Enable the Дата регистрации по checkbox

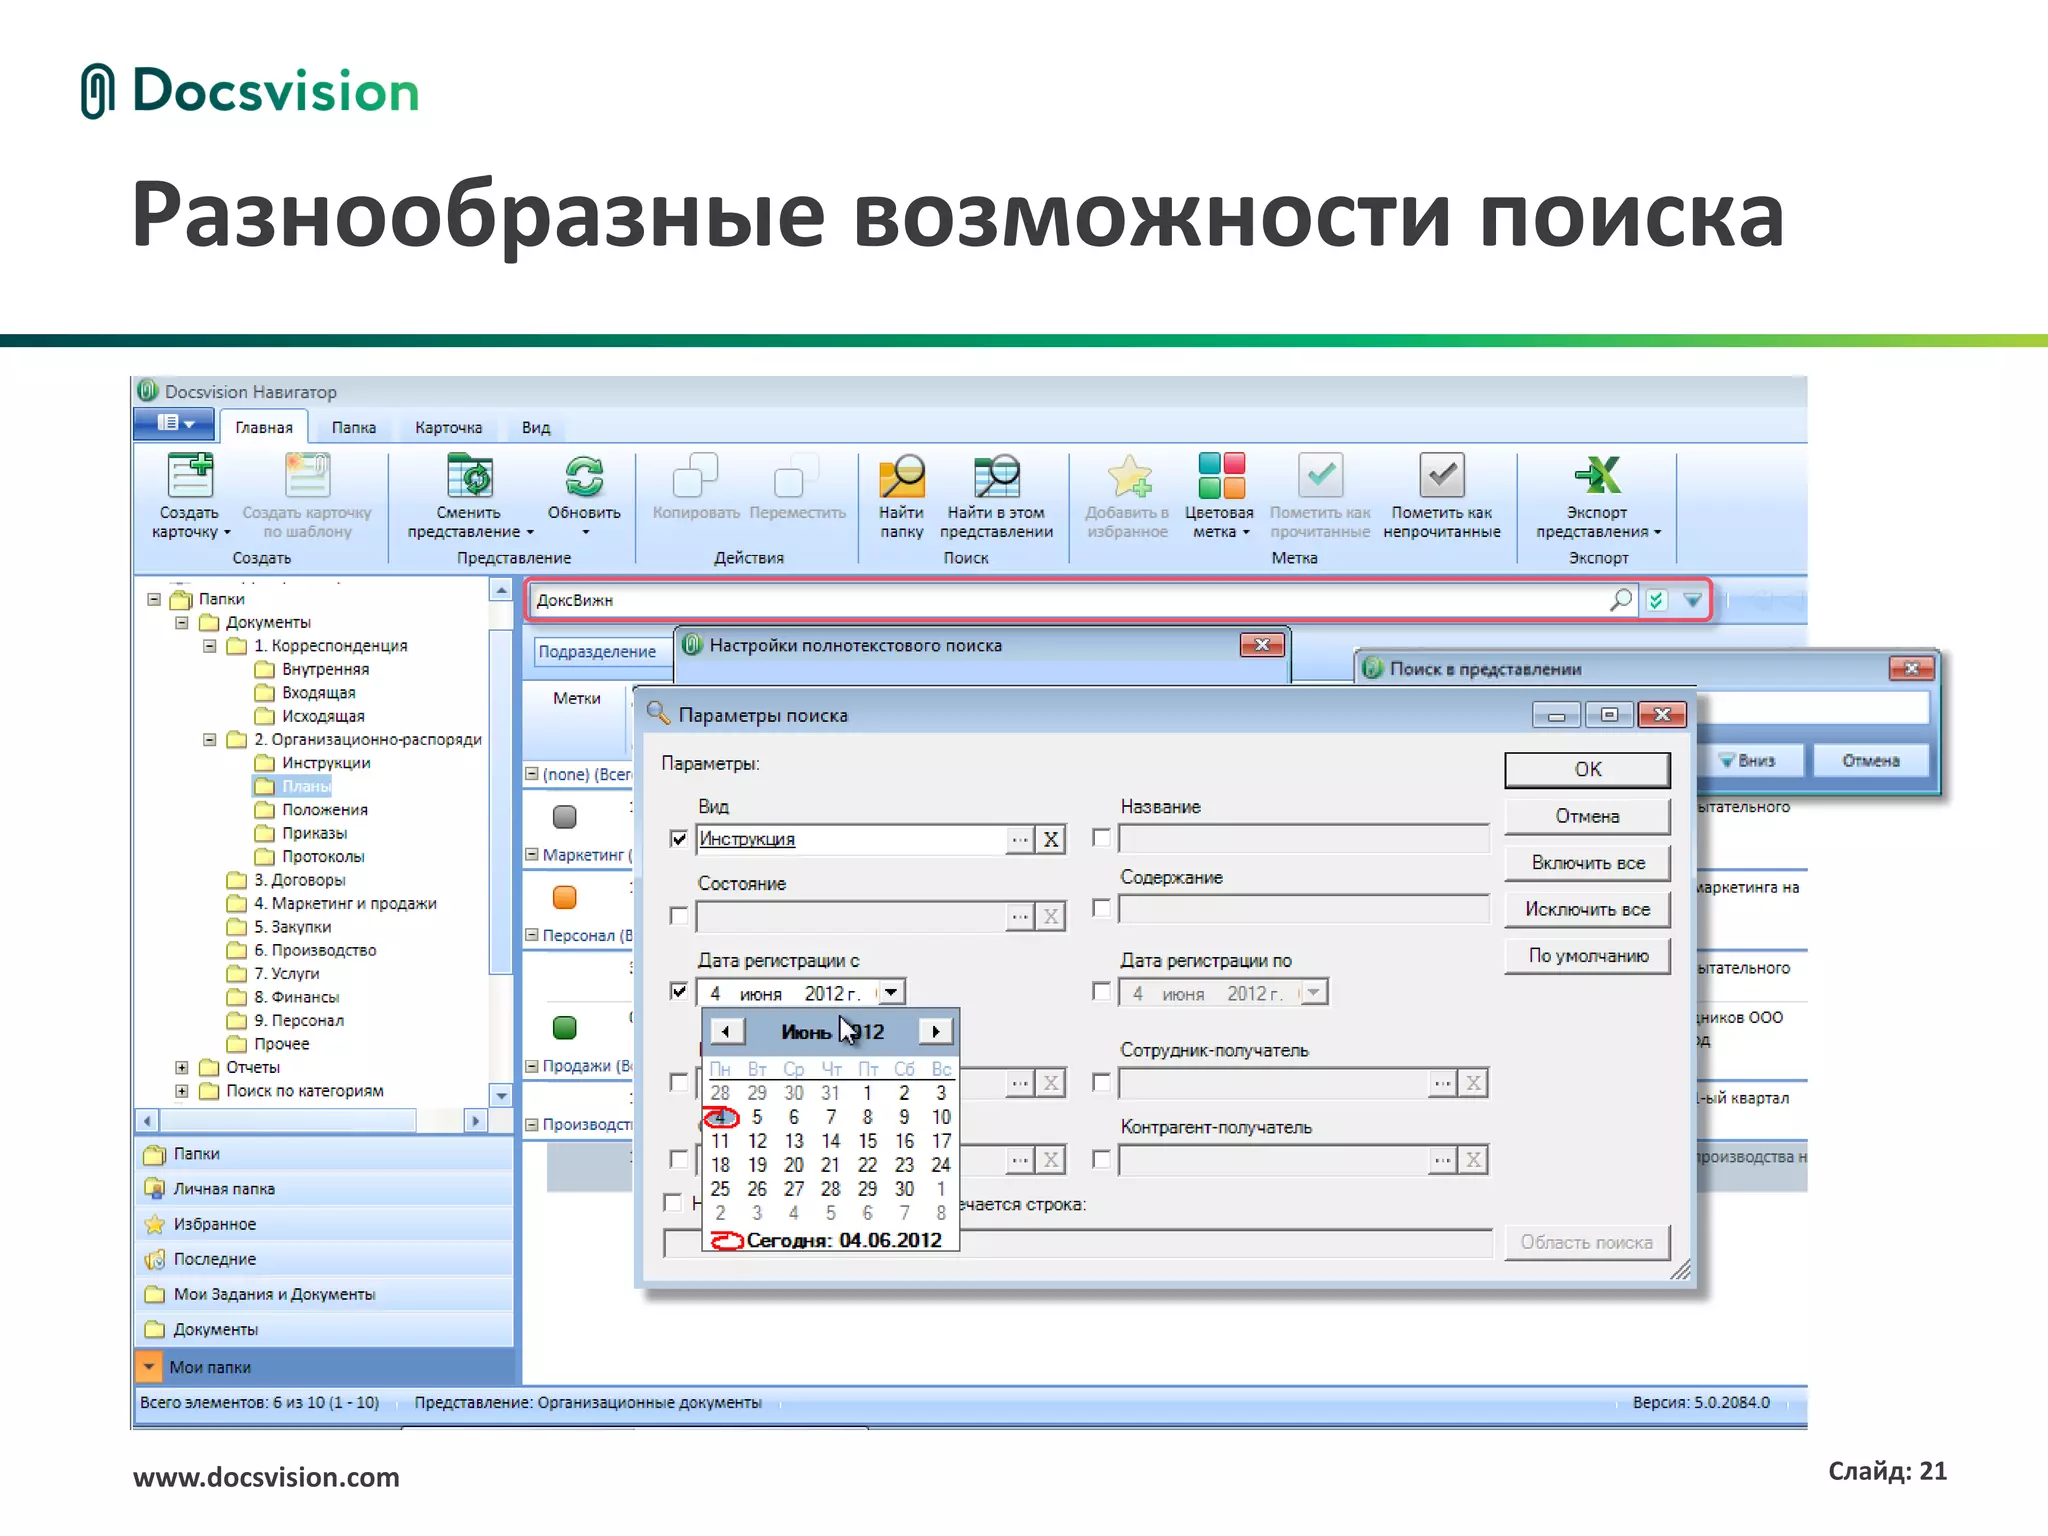(x=1101, y=991)
